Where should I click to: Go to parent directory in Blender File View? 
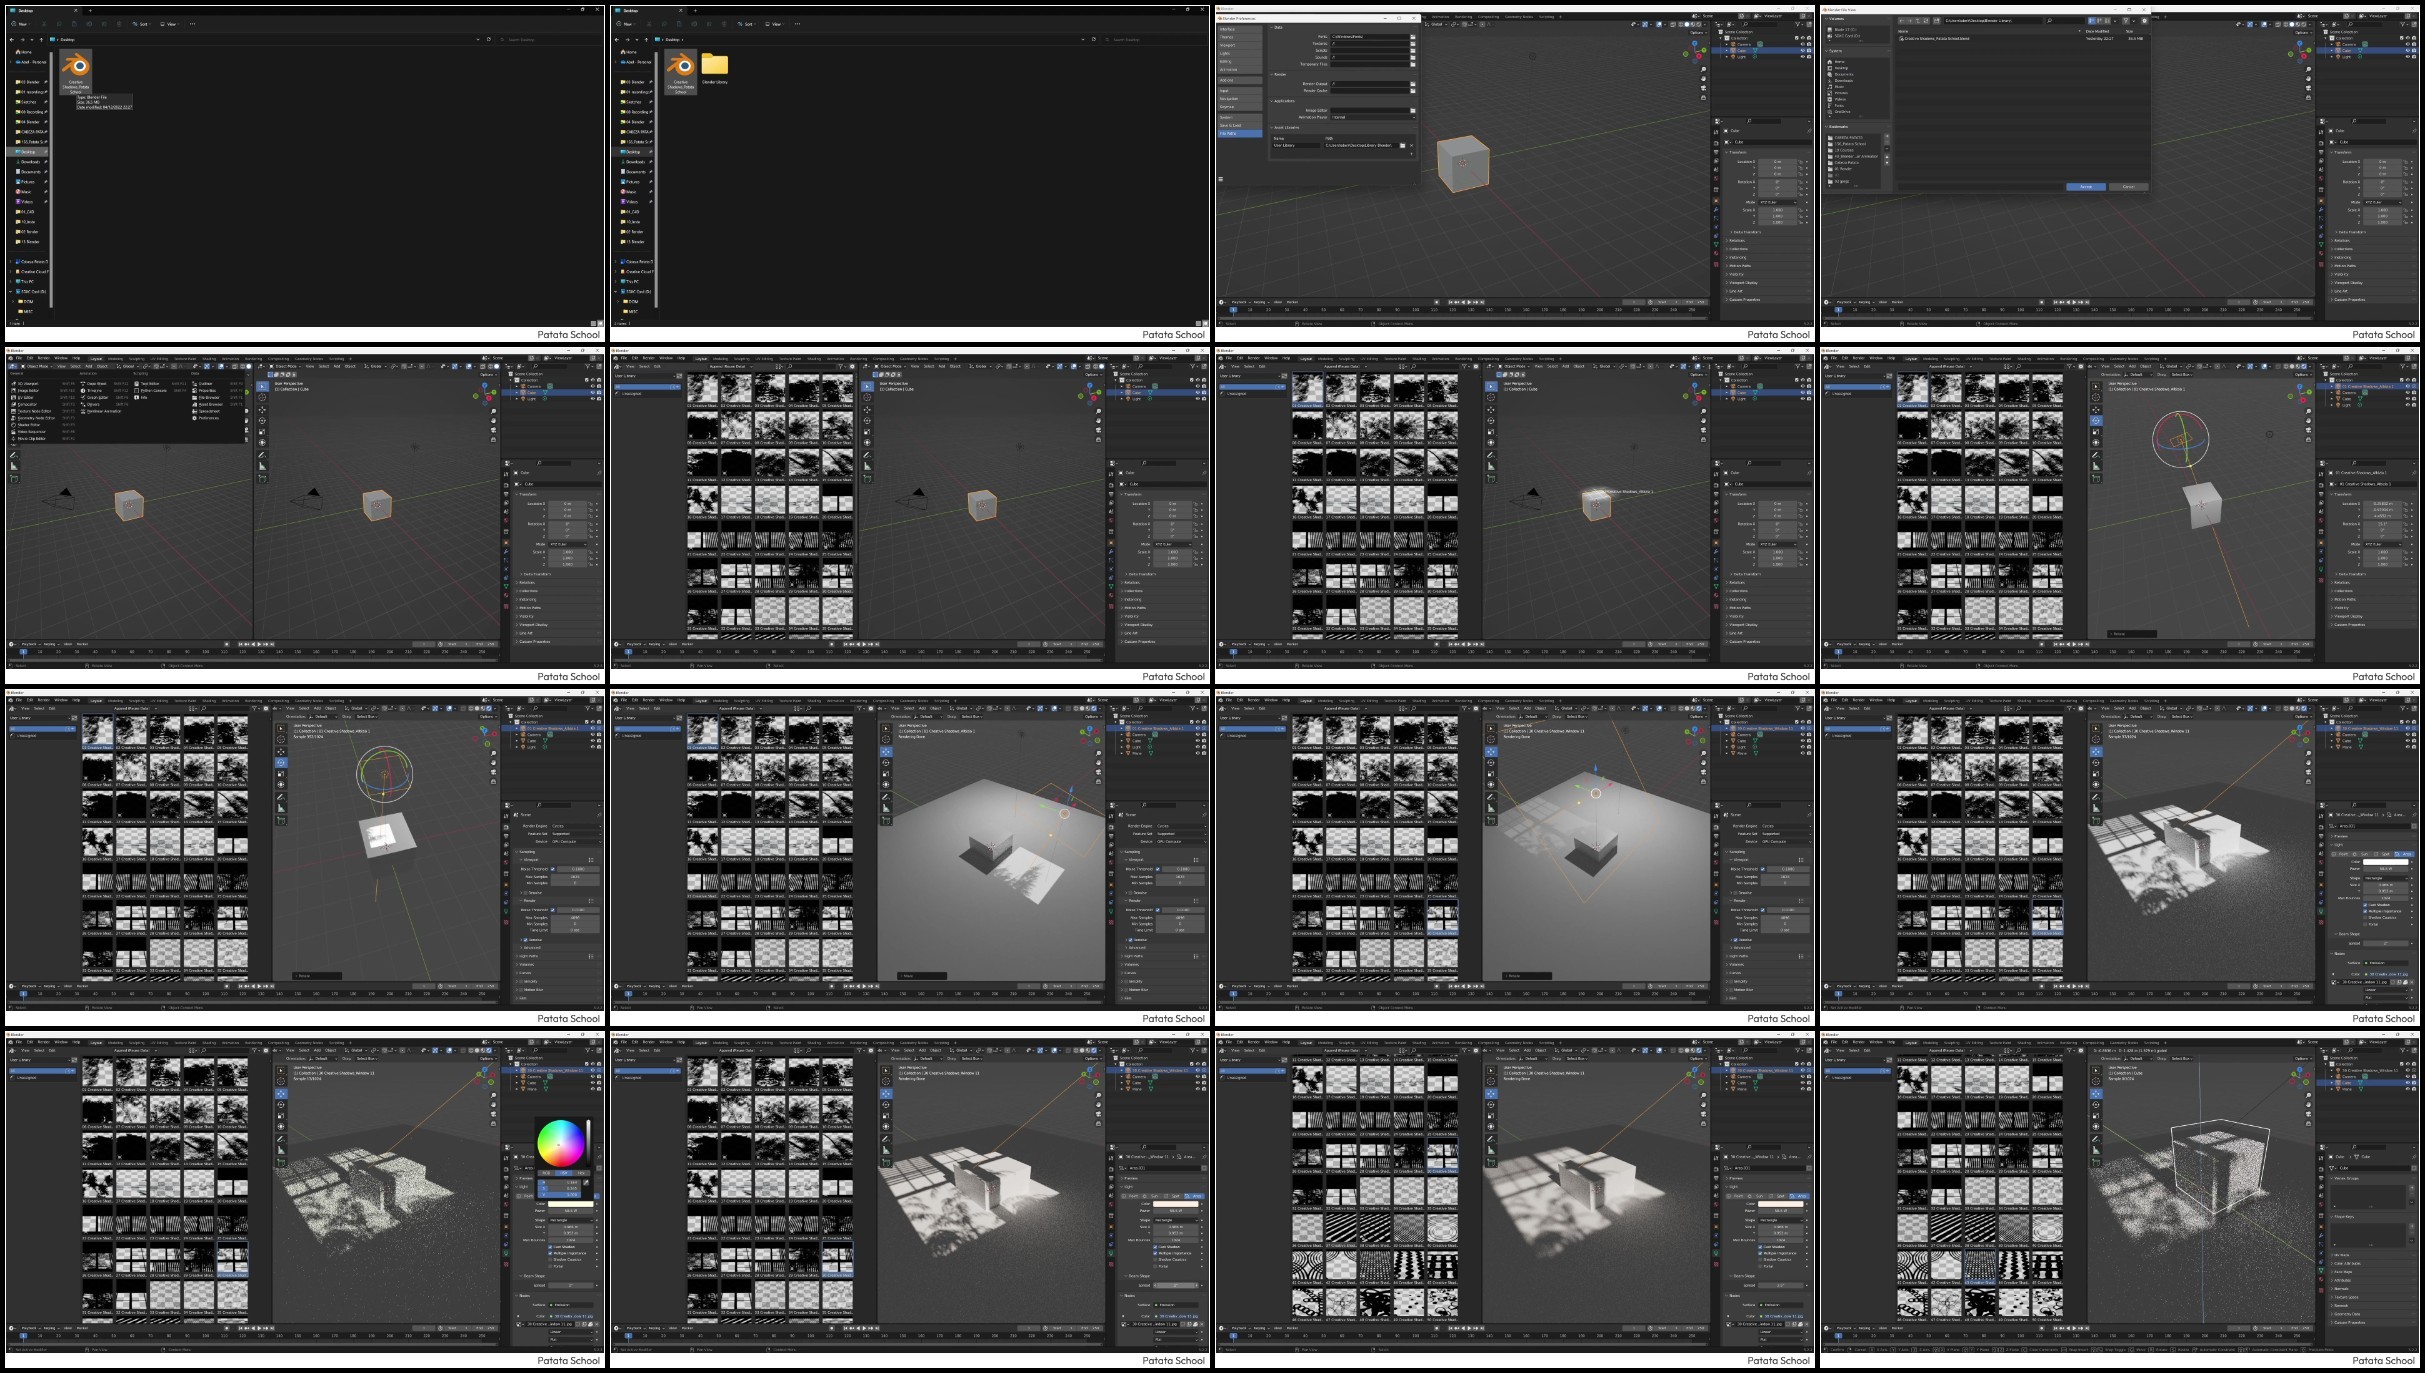click(1918, 21)
